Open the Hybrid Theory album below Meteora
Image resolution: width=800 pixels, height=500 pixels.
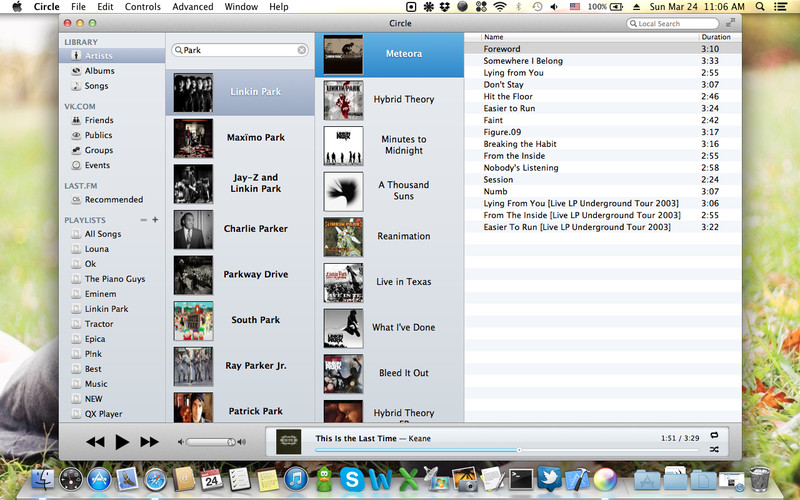(389, 99)
